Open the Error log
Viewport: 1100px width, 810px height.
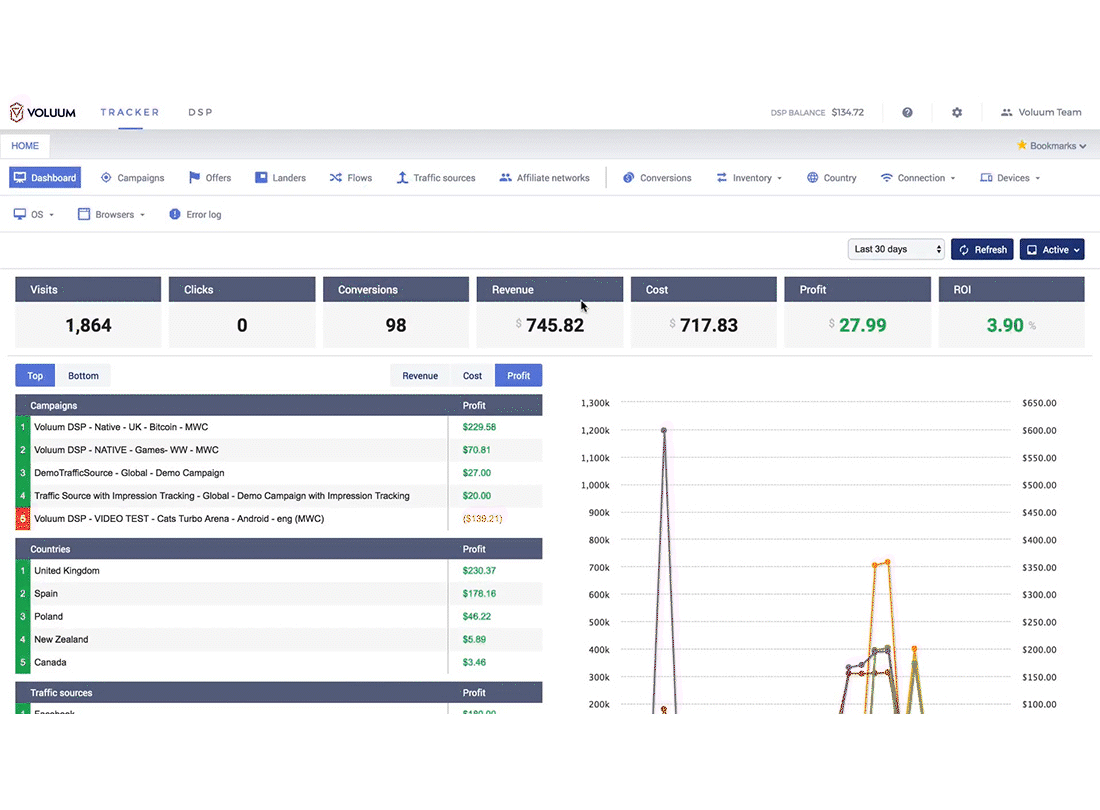195,215
